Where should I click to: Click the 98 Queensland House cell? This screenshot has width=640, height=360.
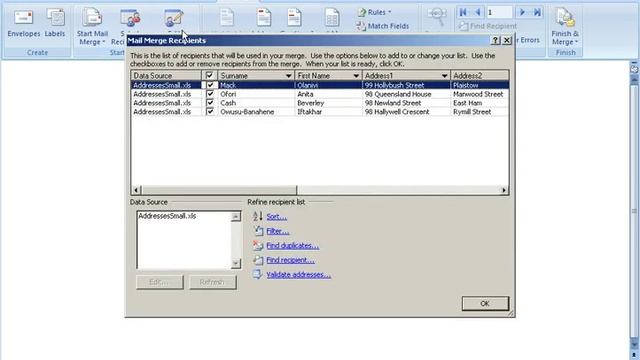(x=406, y=94)
